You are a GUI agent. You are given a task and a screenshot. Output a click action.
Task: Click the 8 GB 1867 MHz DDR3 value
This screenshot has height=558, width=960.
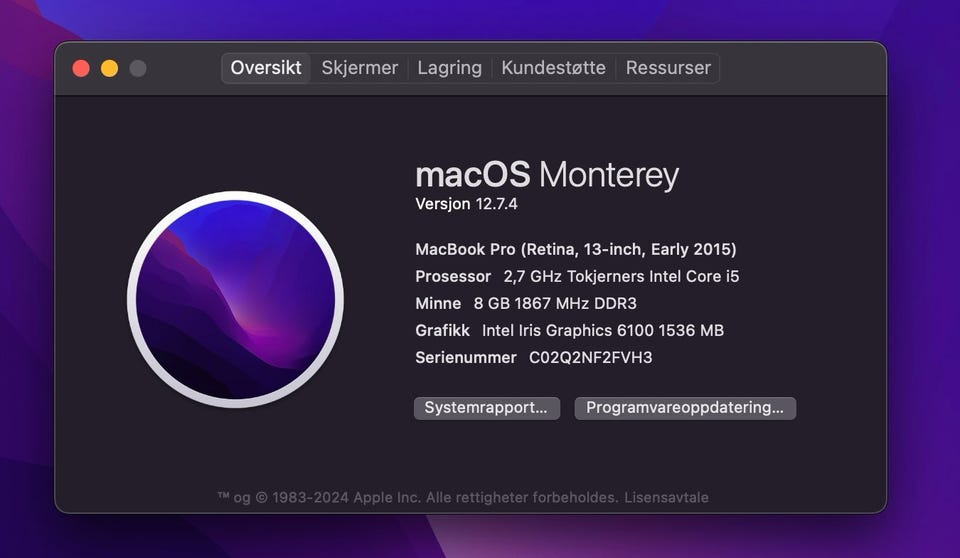(555, 303)
